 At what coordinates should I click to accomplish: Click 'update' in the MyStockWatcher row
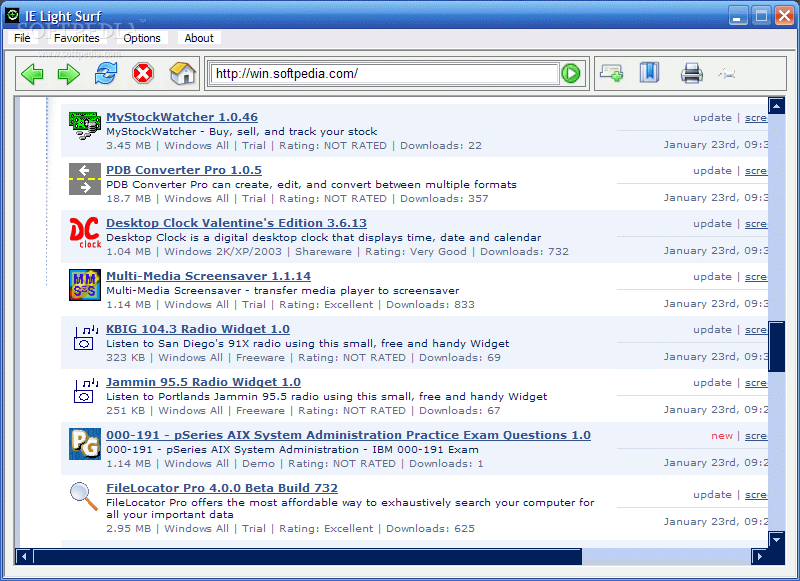pyautogui.click(x=712, y=118)
